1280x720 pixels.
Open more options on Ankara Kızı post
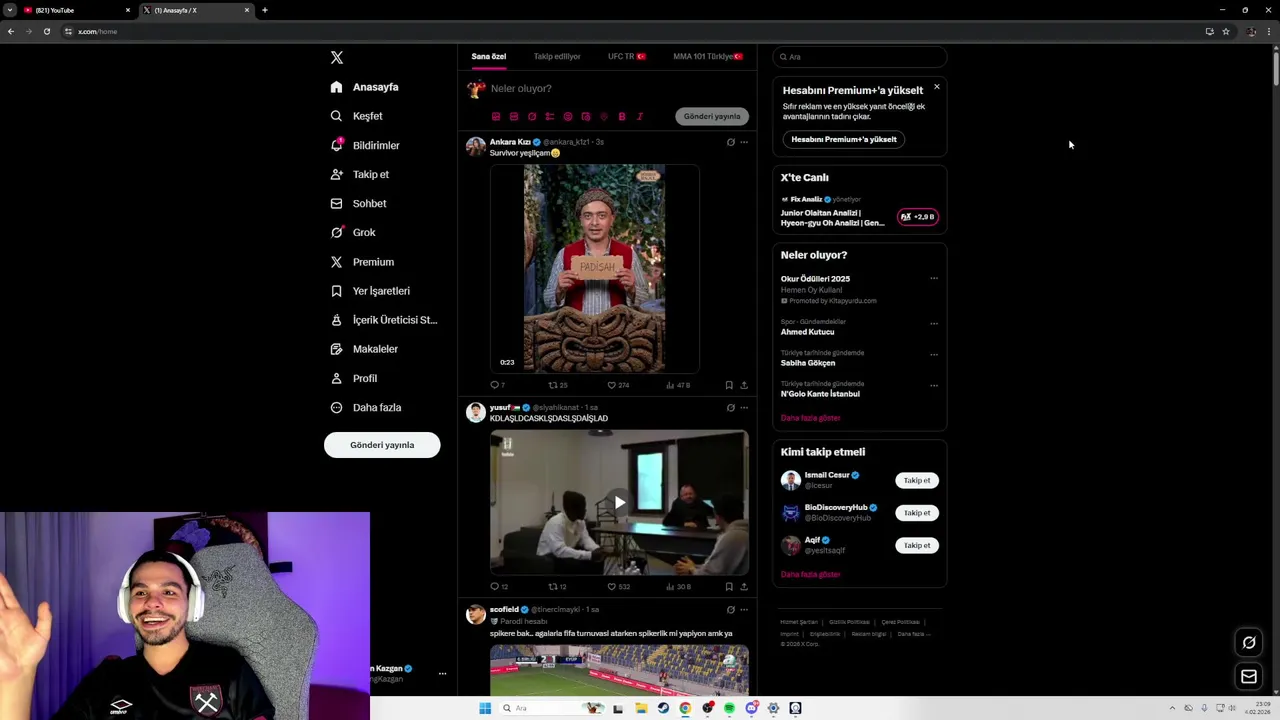[x=744, y=142]
